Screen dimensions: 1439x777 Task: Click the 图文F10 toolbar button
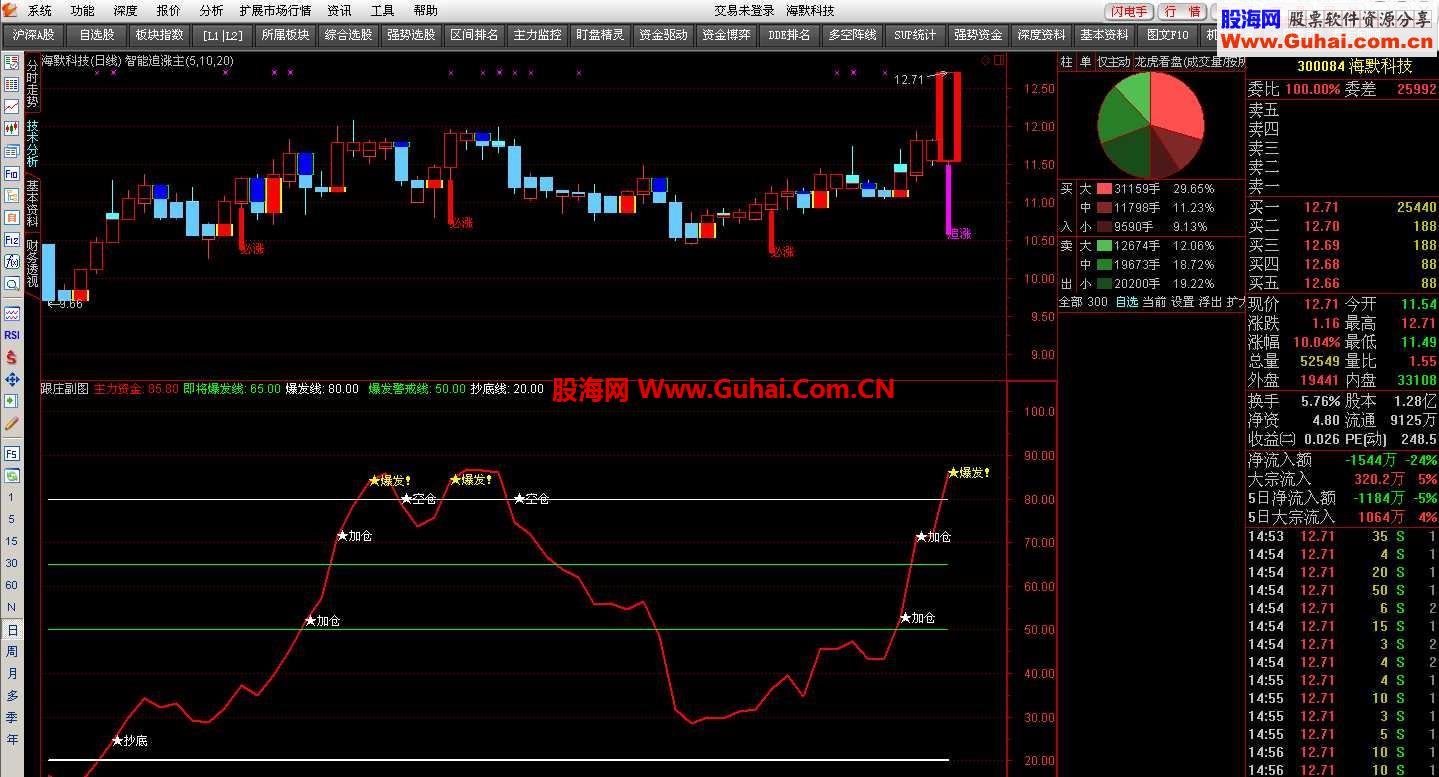(x=1167, y=35)
